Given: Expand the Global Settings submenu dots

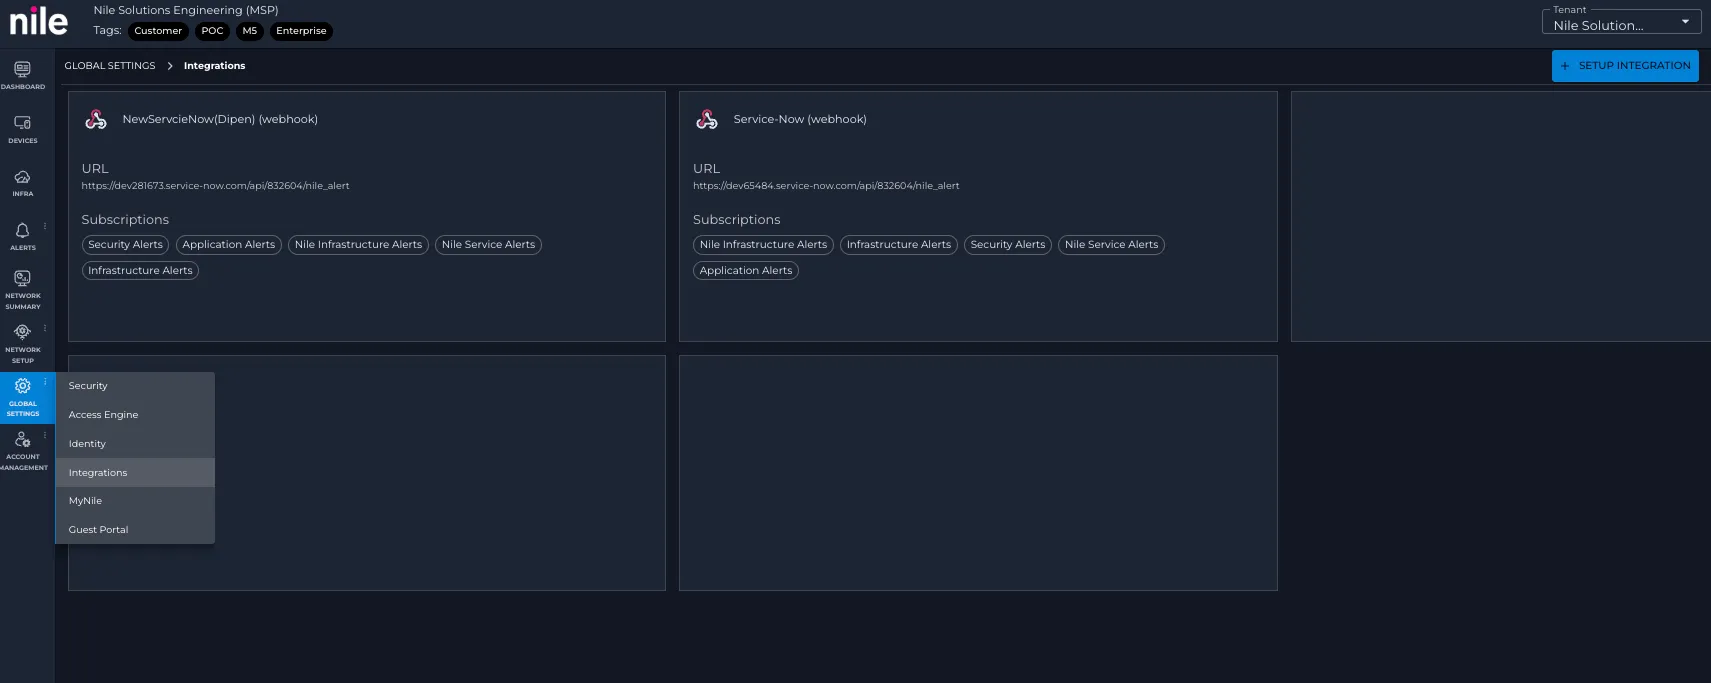Looking at the screenshot, I should pos(45,382).
